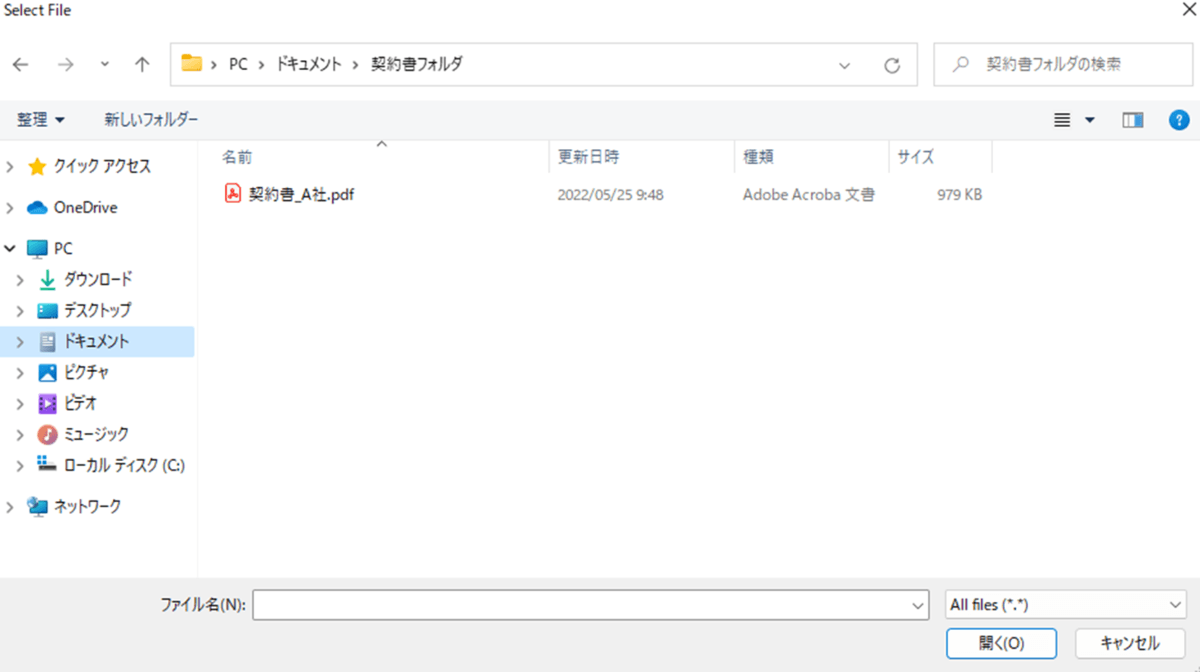The width and height of the screenshot is (1200, 672).
Task: Expand address bar history dropdown
Action: coord(844,65)
